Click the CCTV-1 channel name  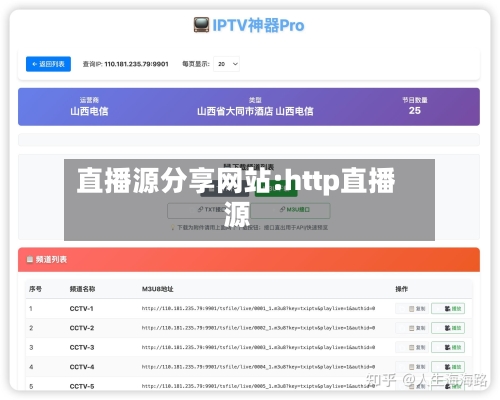(x=81, y=309)
